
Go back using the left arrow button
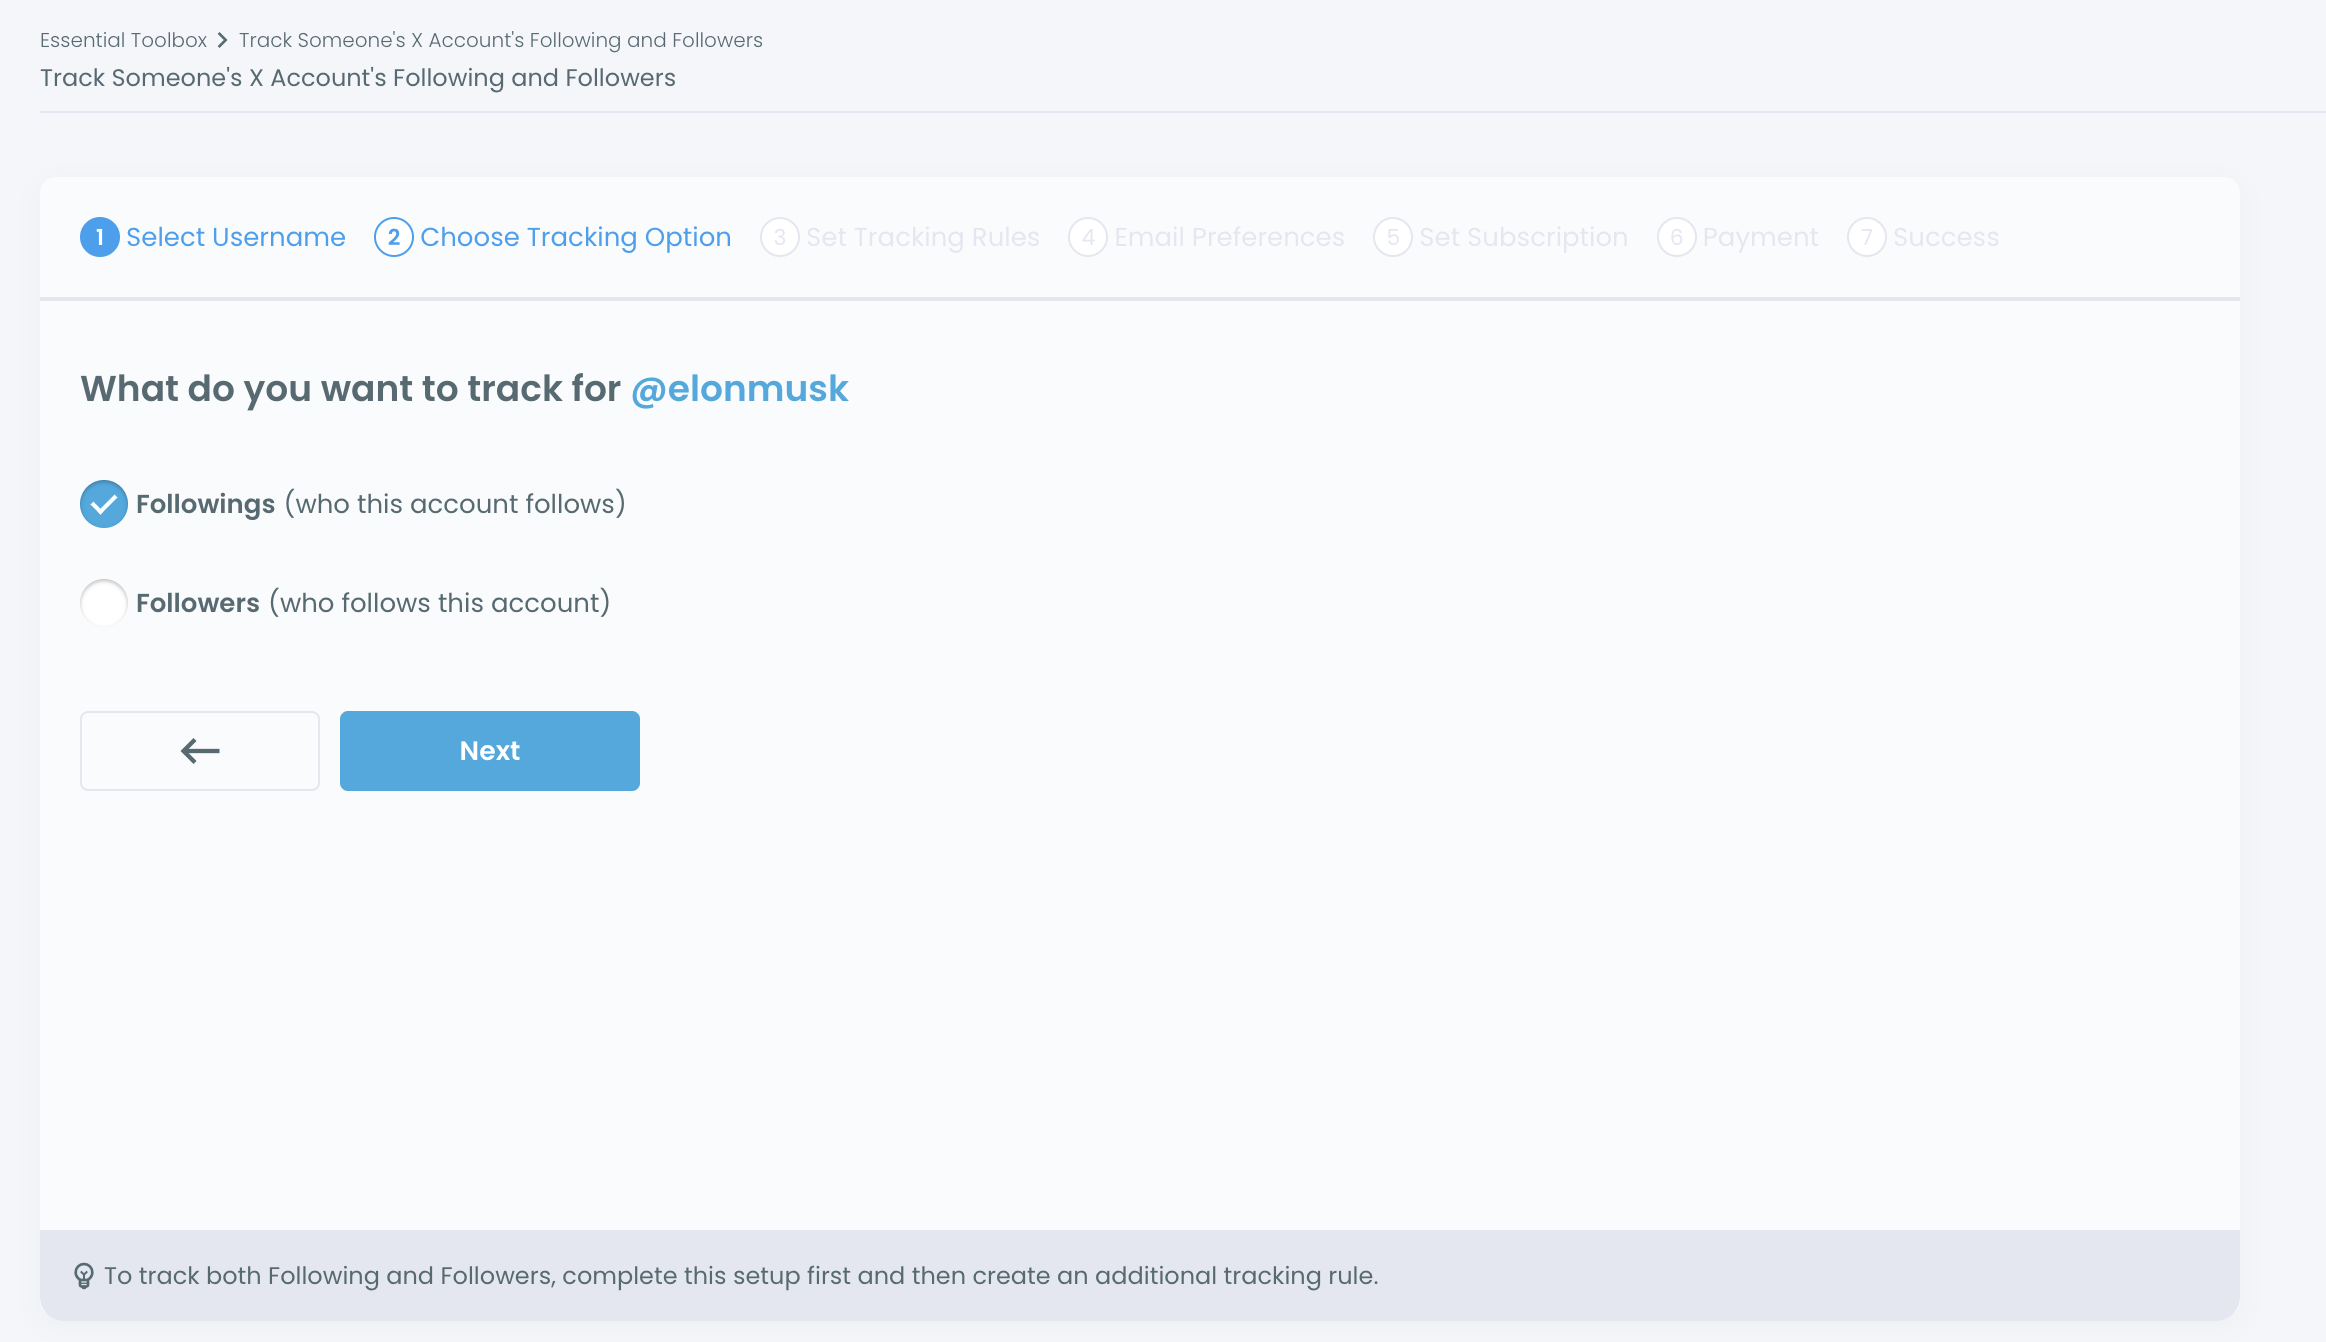click(200, 751)
